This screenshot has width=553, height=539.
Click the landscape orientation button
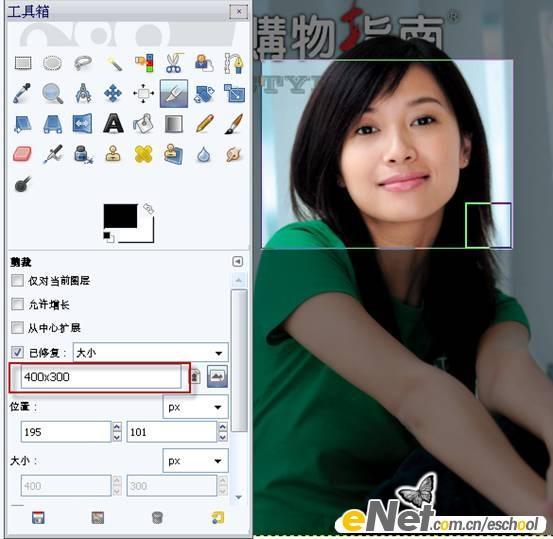[x=217, y=377]
